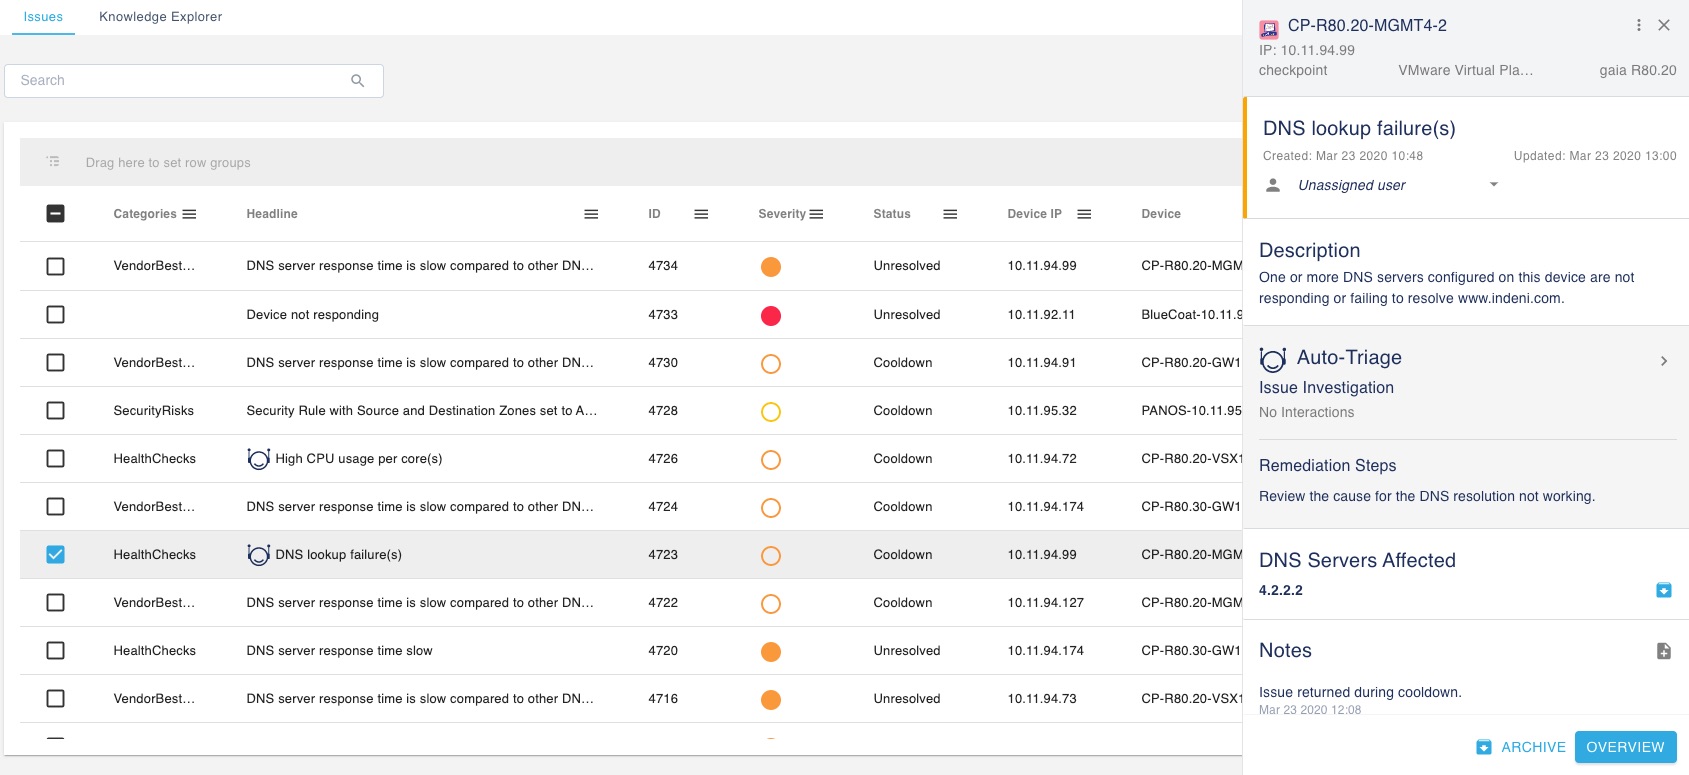Image resolution: width=1689 pixels, height=775 pixels.
Task: Check the box for issue 4734
Action: 56,267
